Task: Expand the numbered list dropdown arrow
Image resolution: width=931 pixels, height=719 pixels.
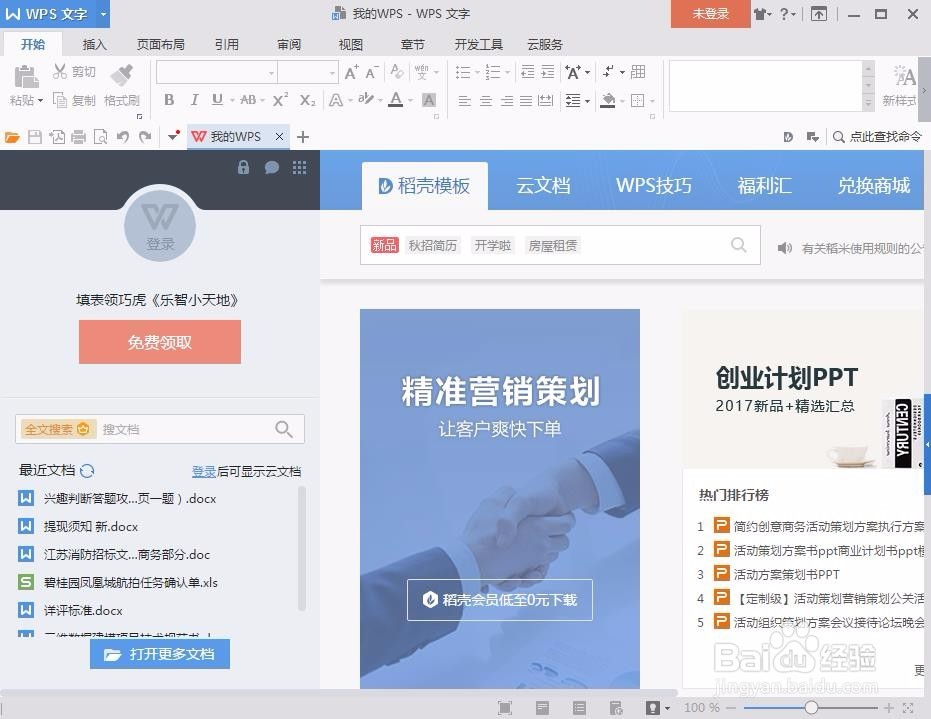Action: pos(507,72)
